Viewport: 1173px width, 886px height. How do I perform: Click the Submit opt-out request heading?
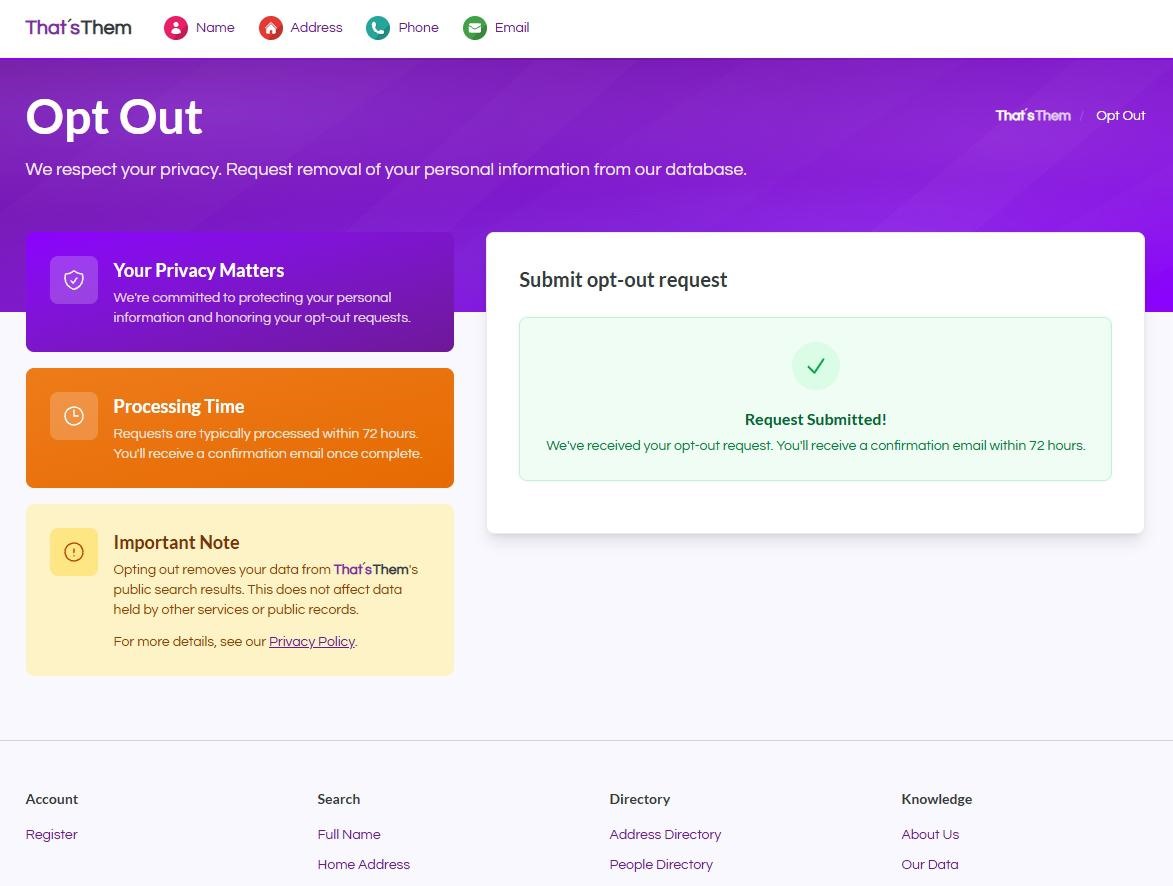[623, 280]
